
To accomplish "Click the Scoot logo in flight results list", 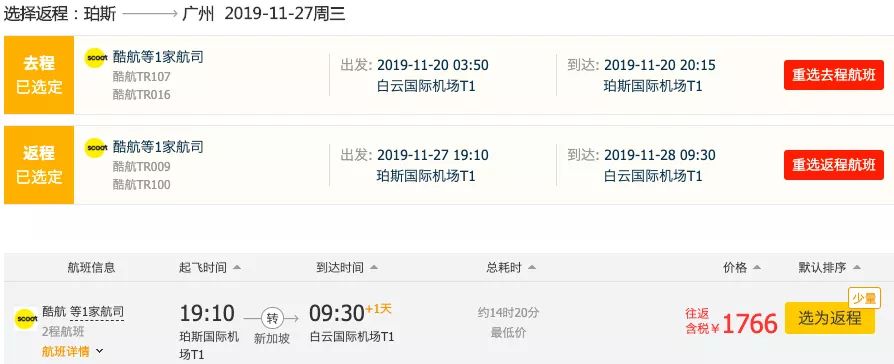I will (25, 318).
